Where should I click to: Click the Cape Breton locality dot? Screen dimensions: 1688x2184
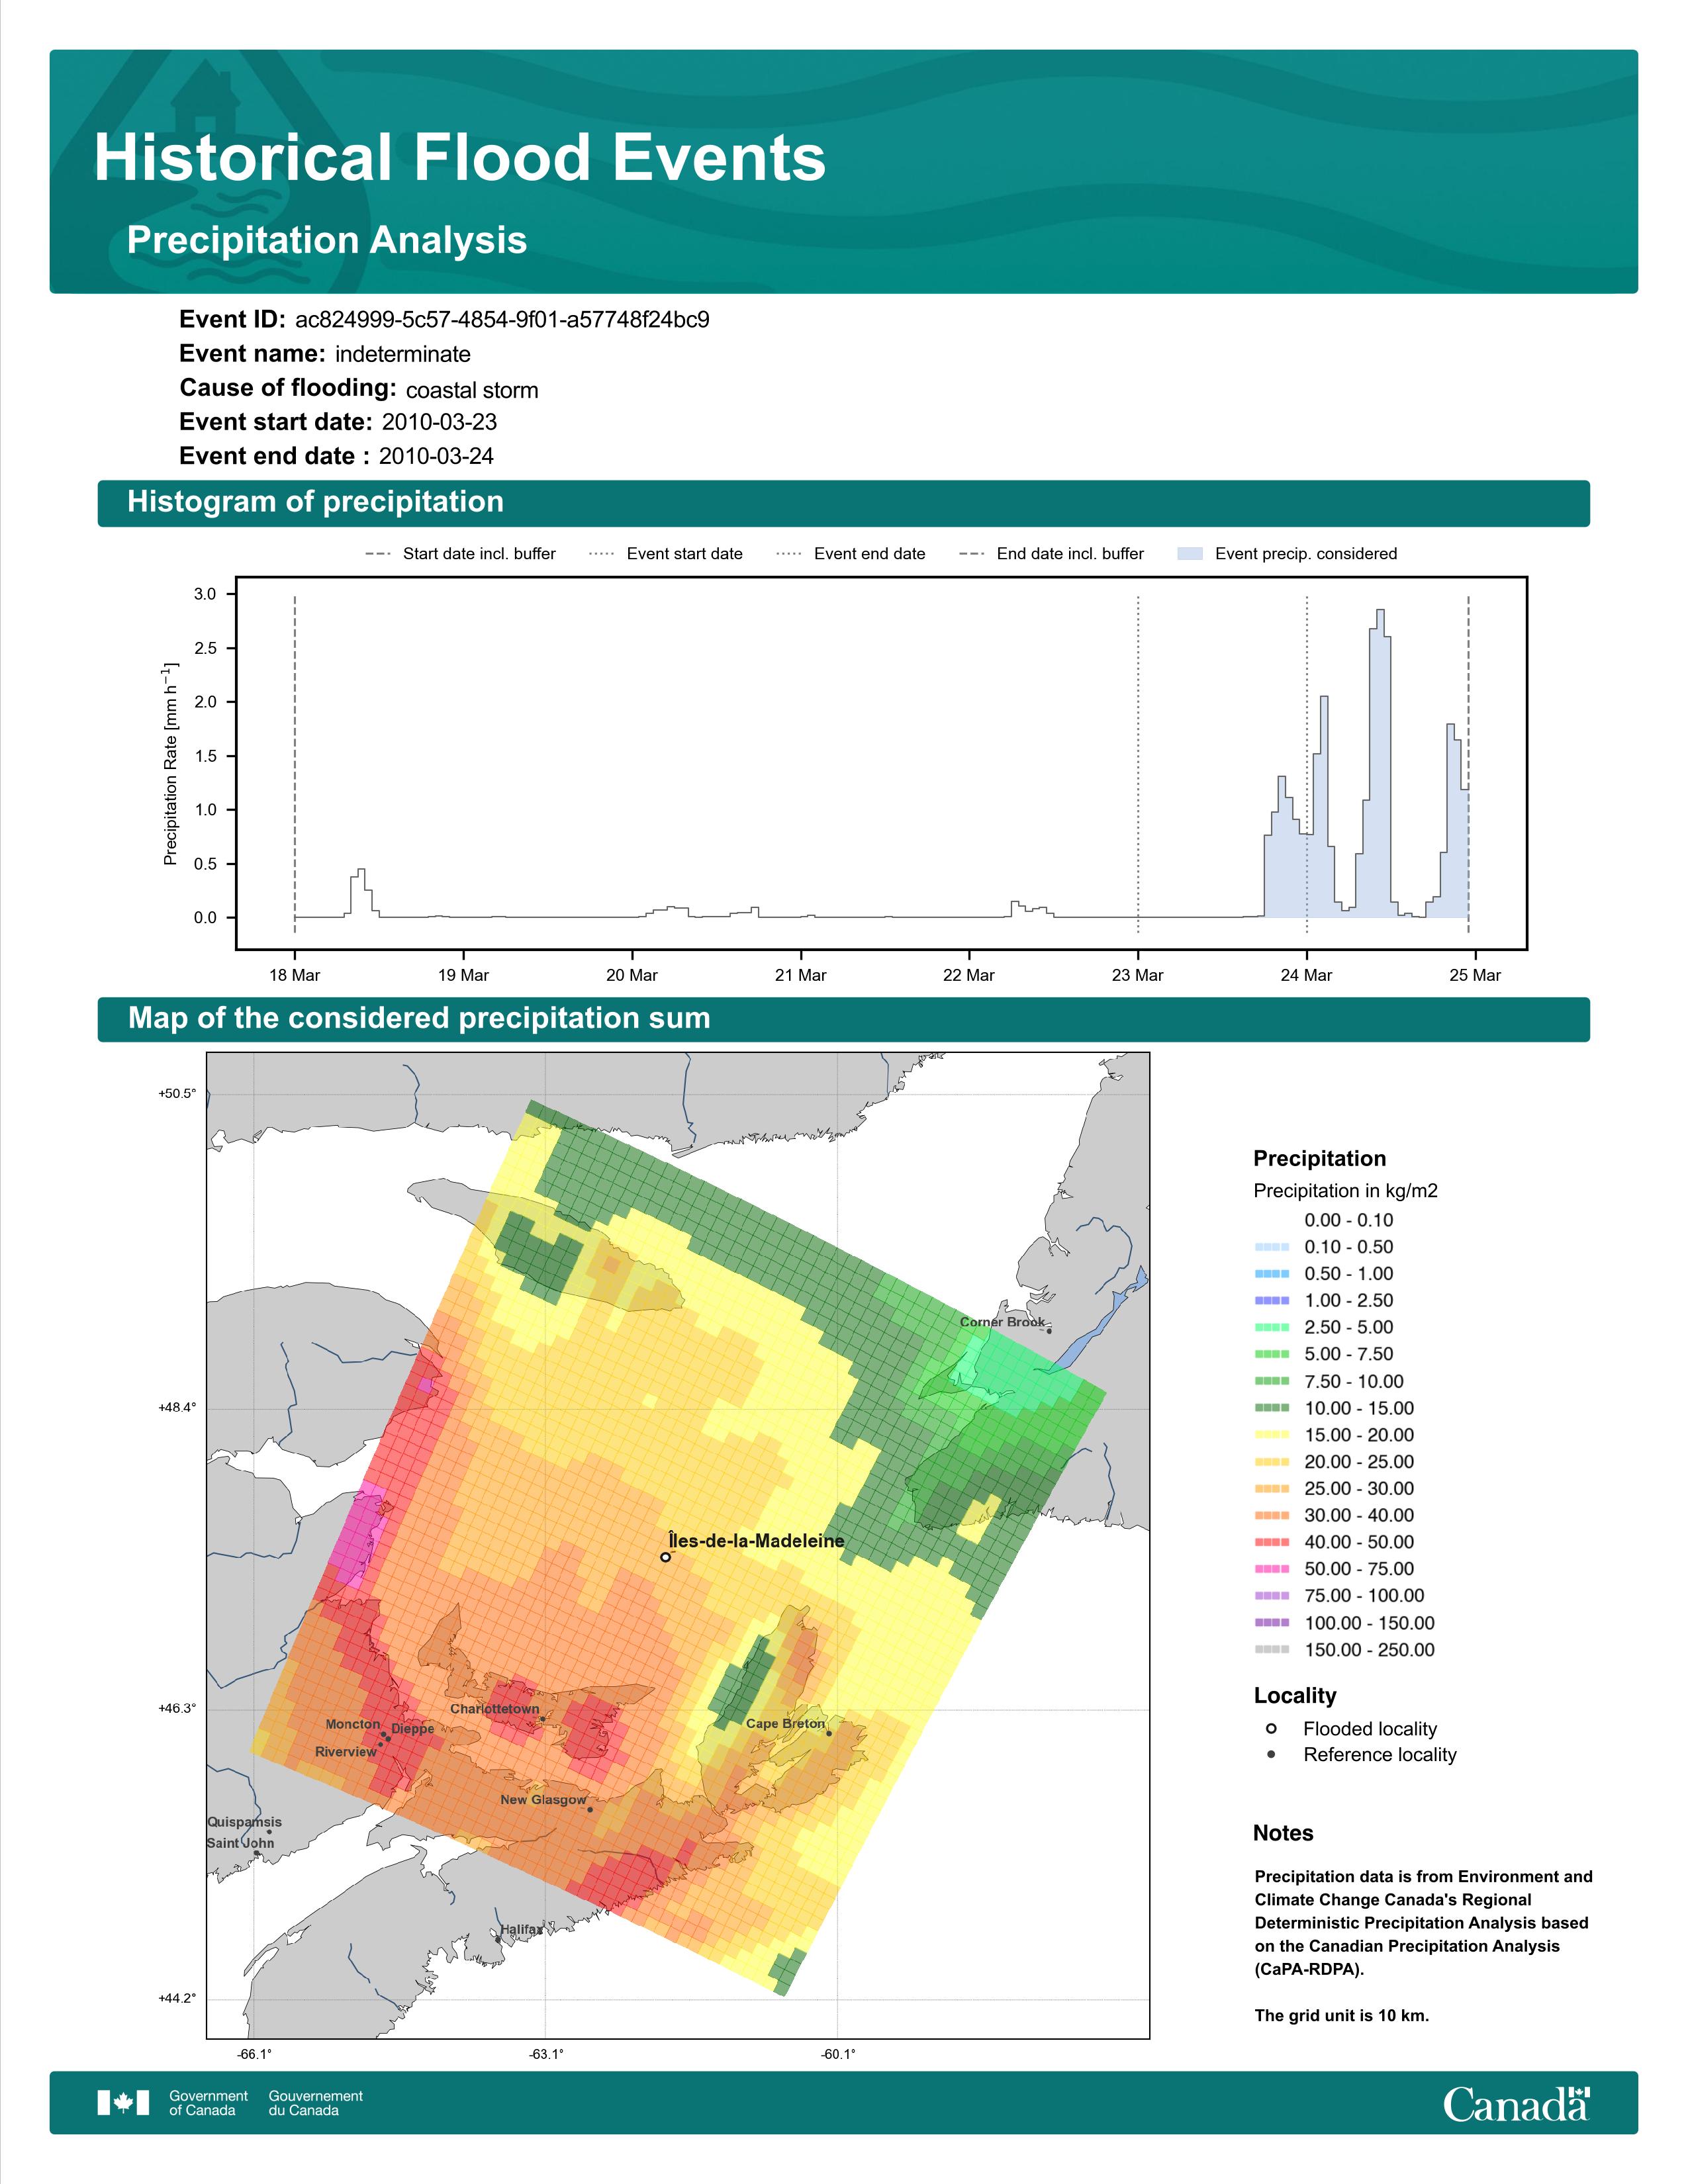click(x=829, y=1733)
